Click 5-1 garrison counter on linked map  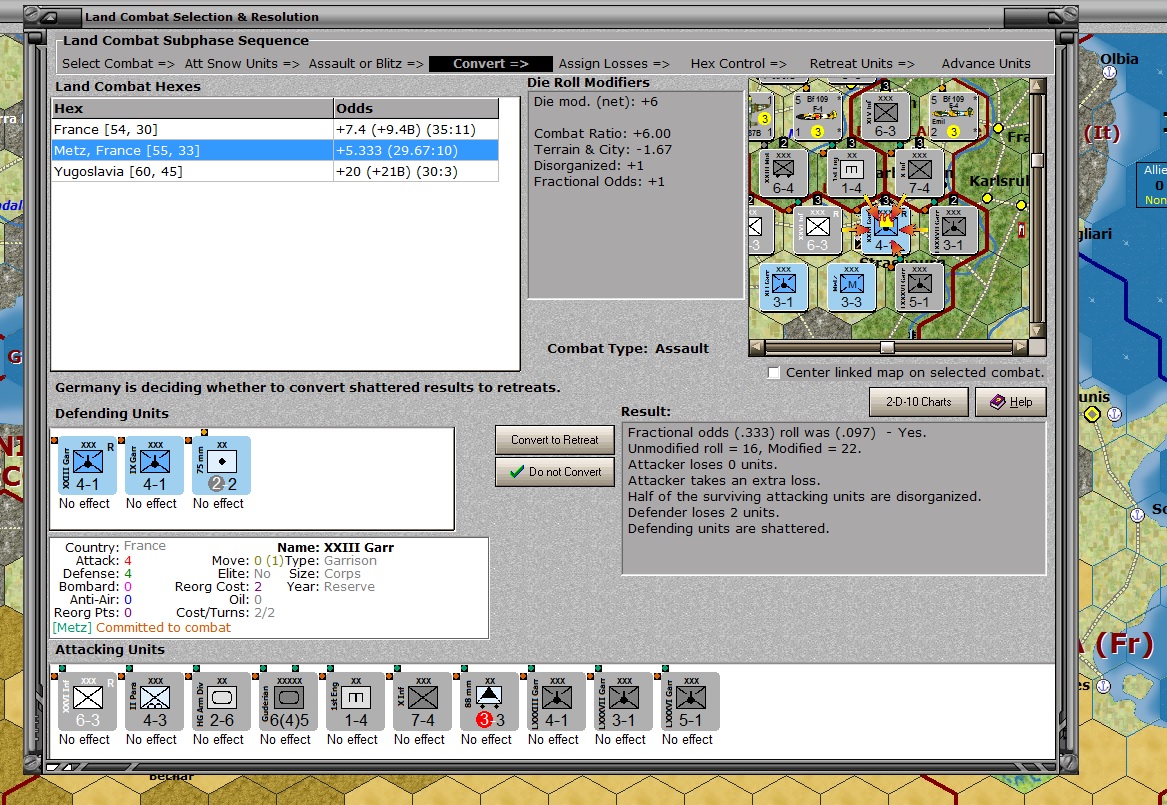point(919,286)
